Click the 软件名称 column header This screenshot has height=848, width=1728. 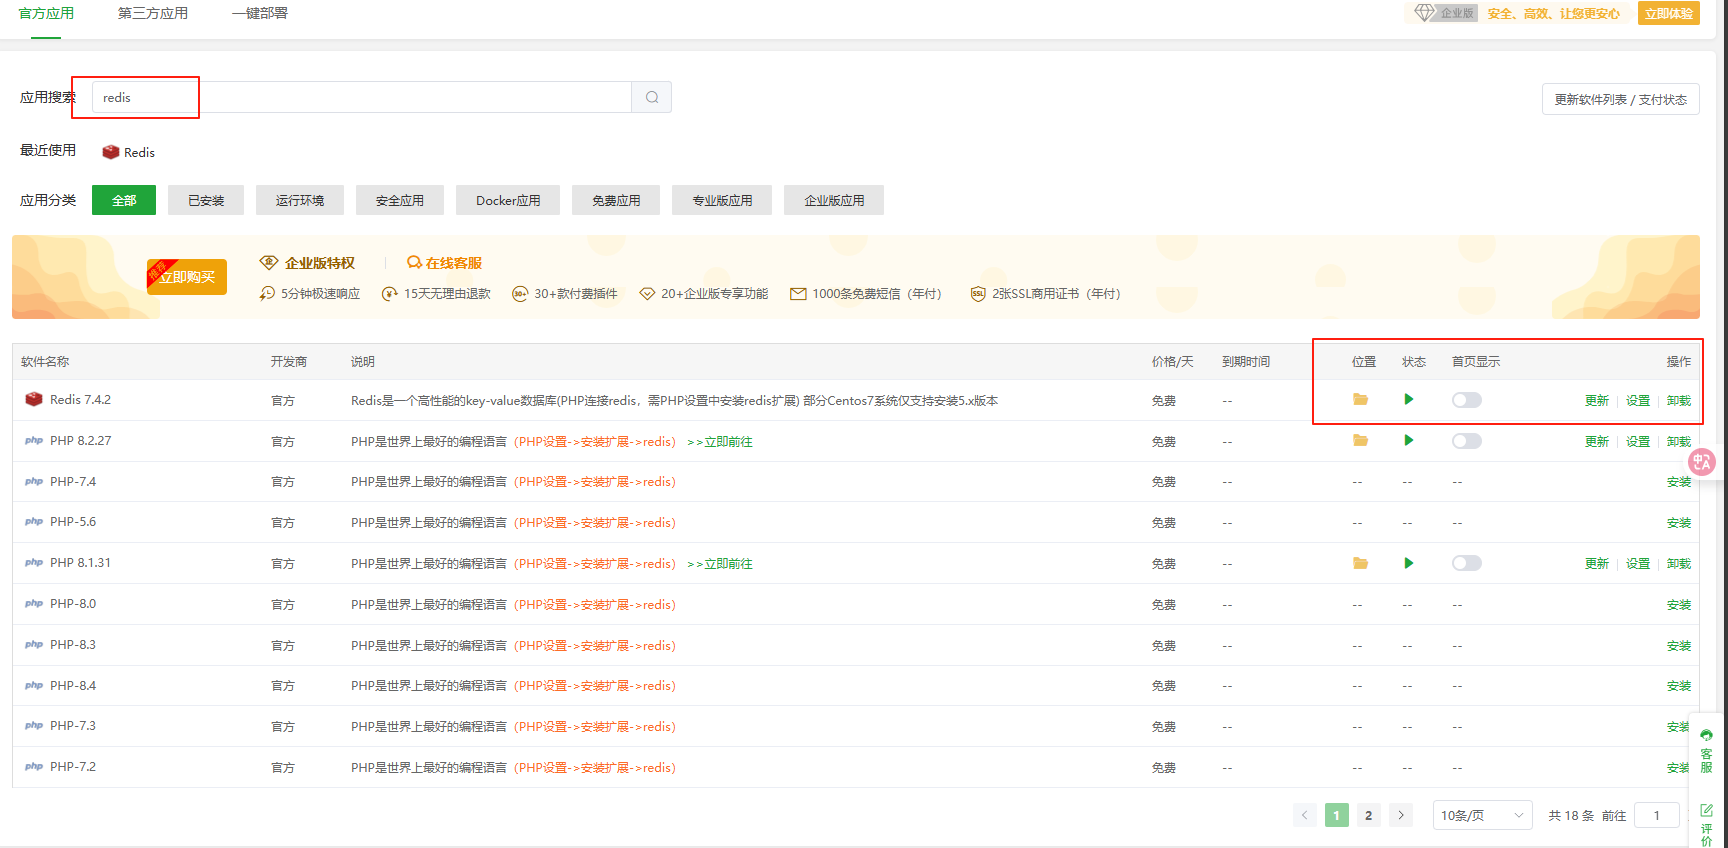click(45, 361)
